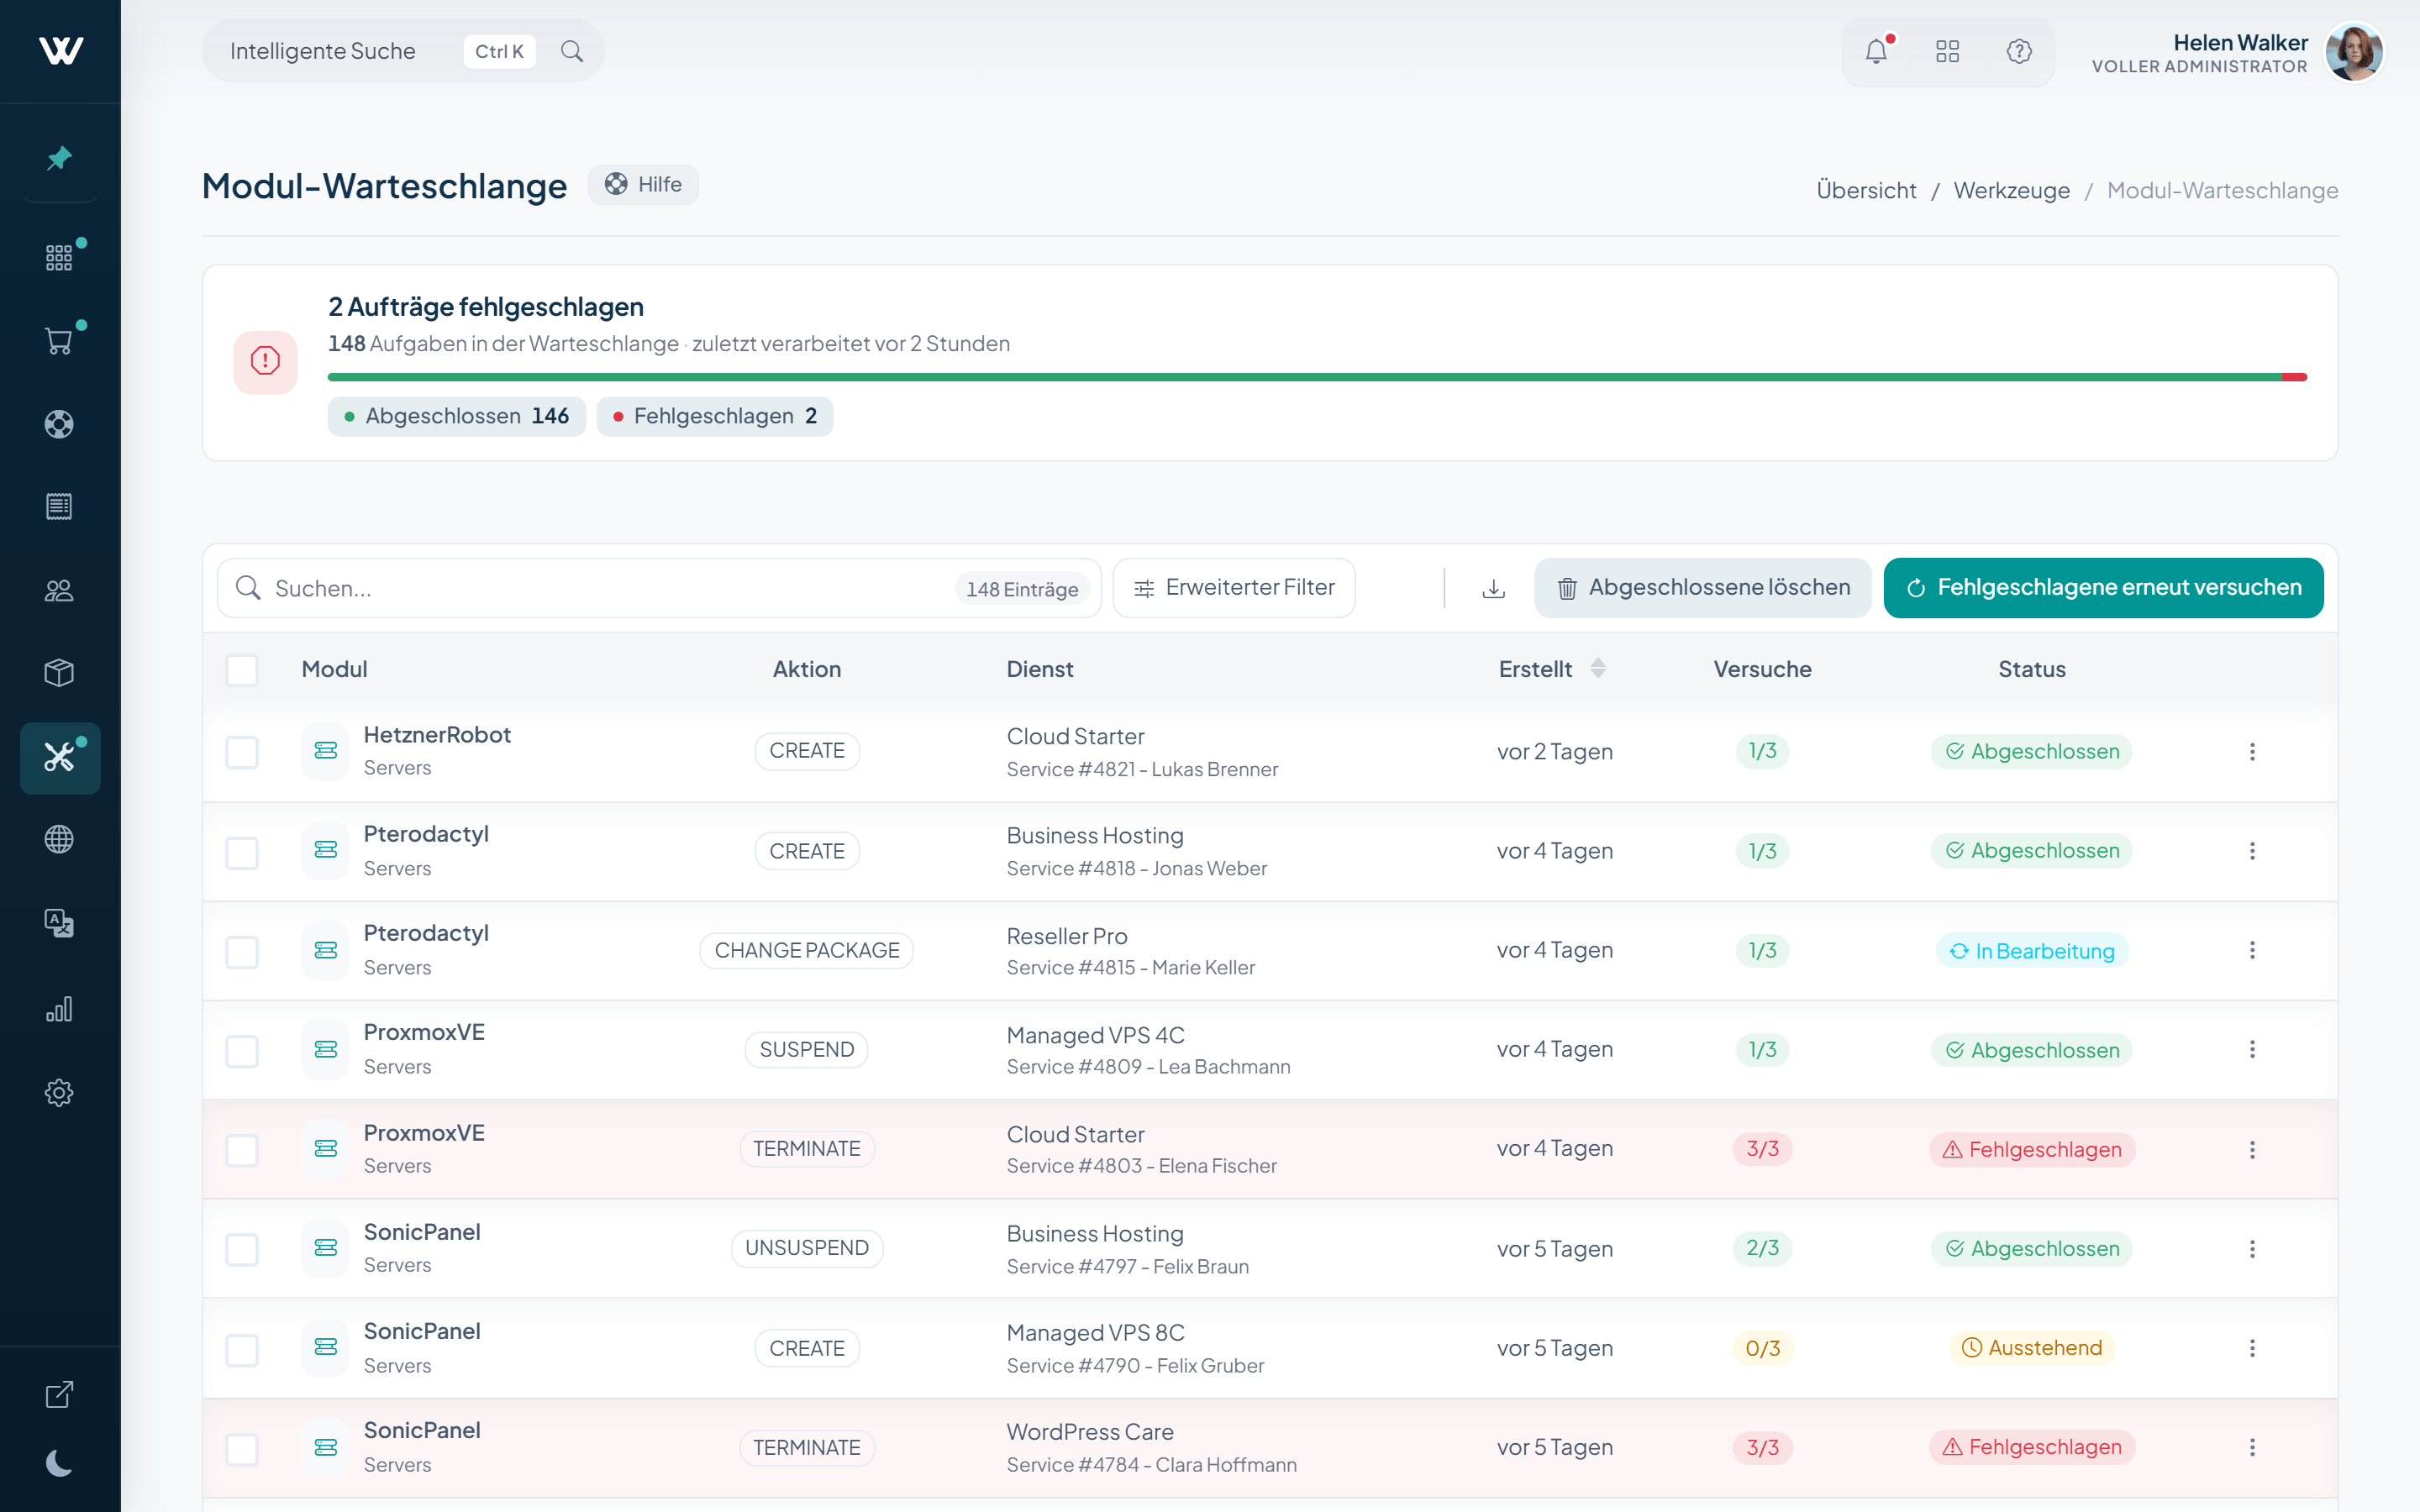Viewport: 2420px width, 1512px height.
Task: Open the apps grid icon in header
Action: [1947, 51]
